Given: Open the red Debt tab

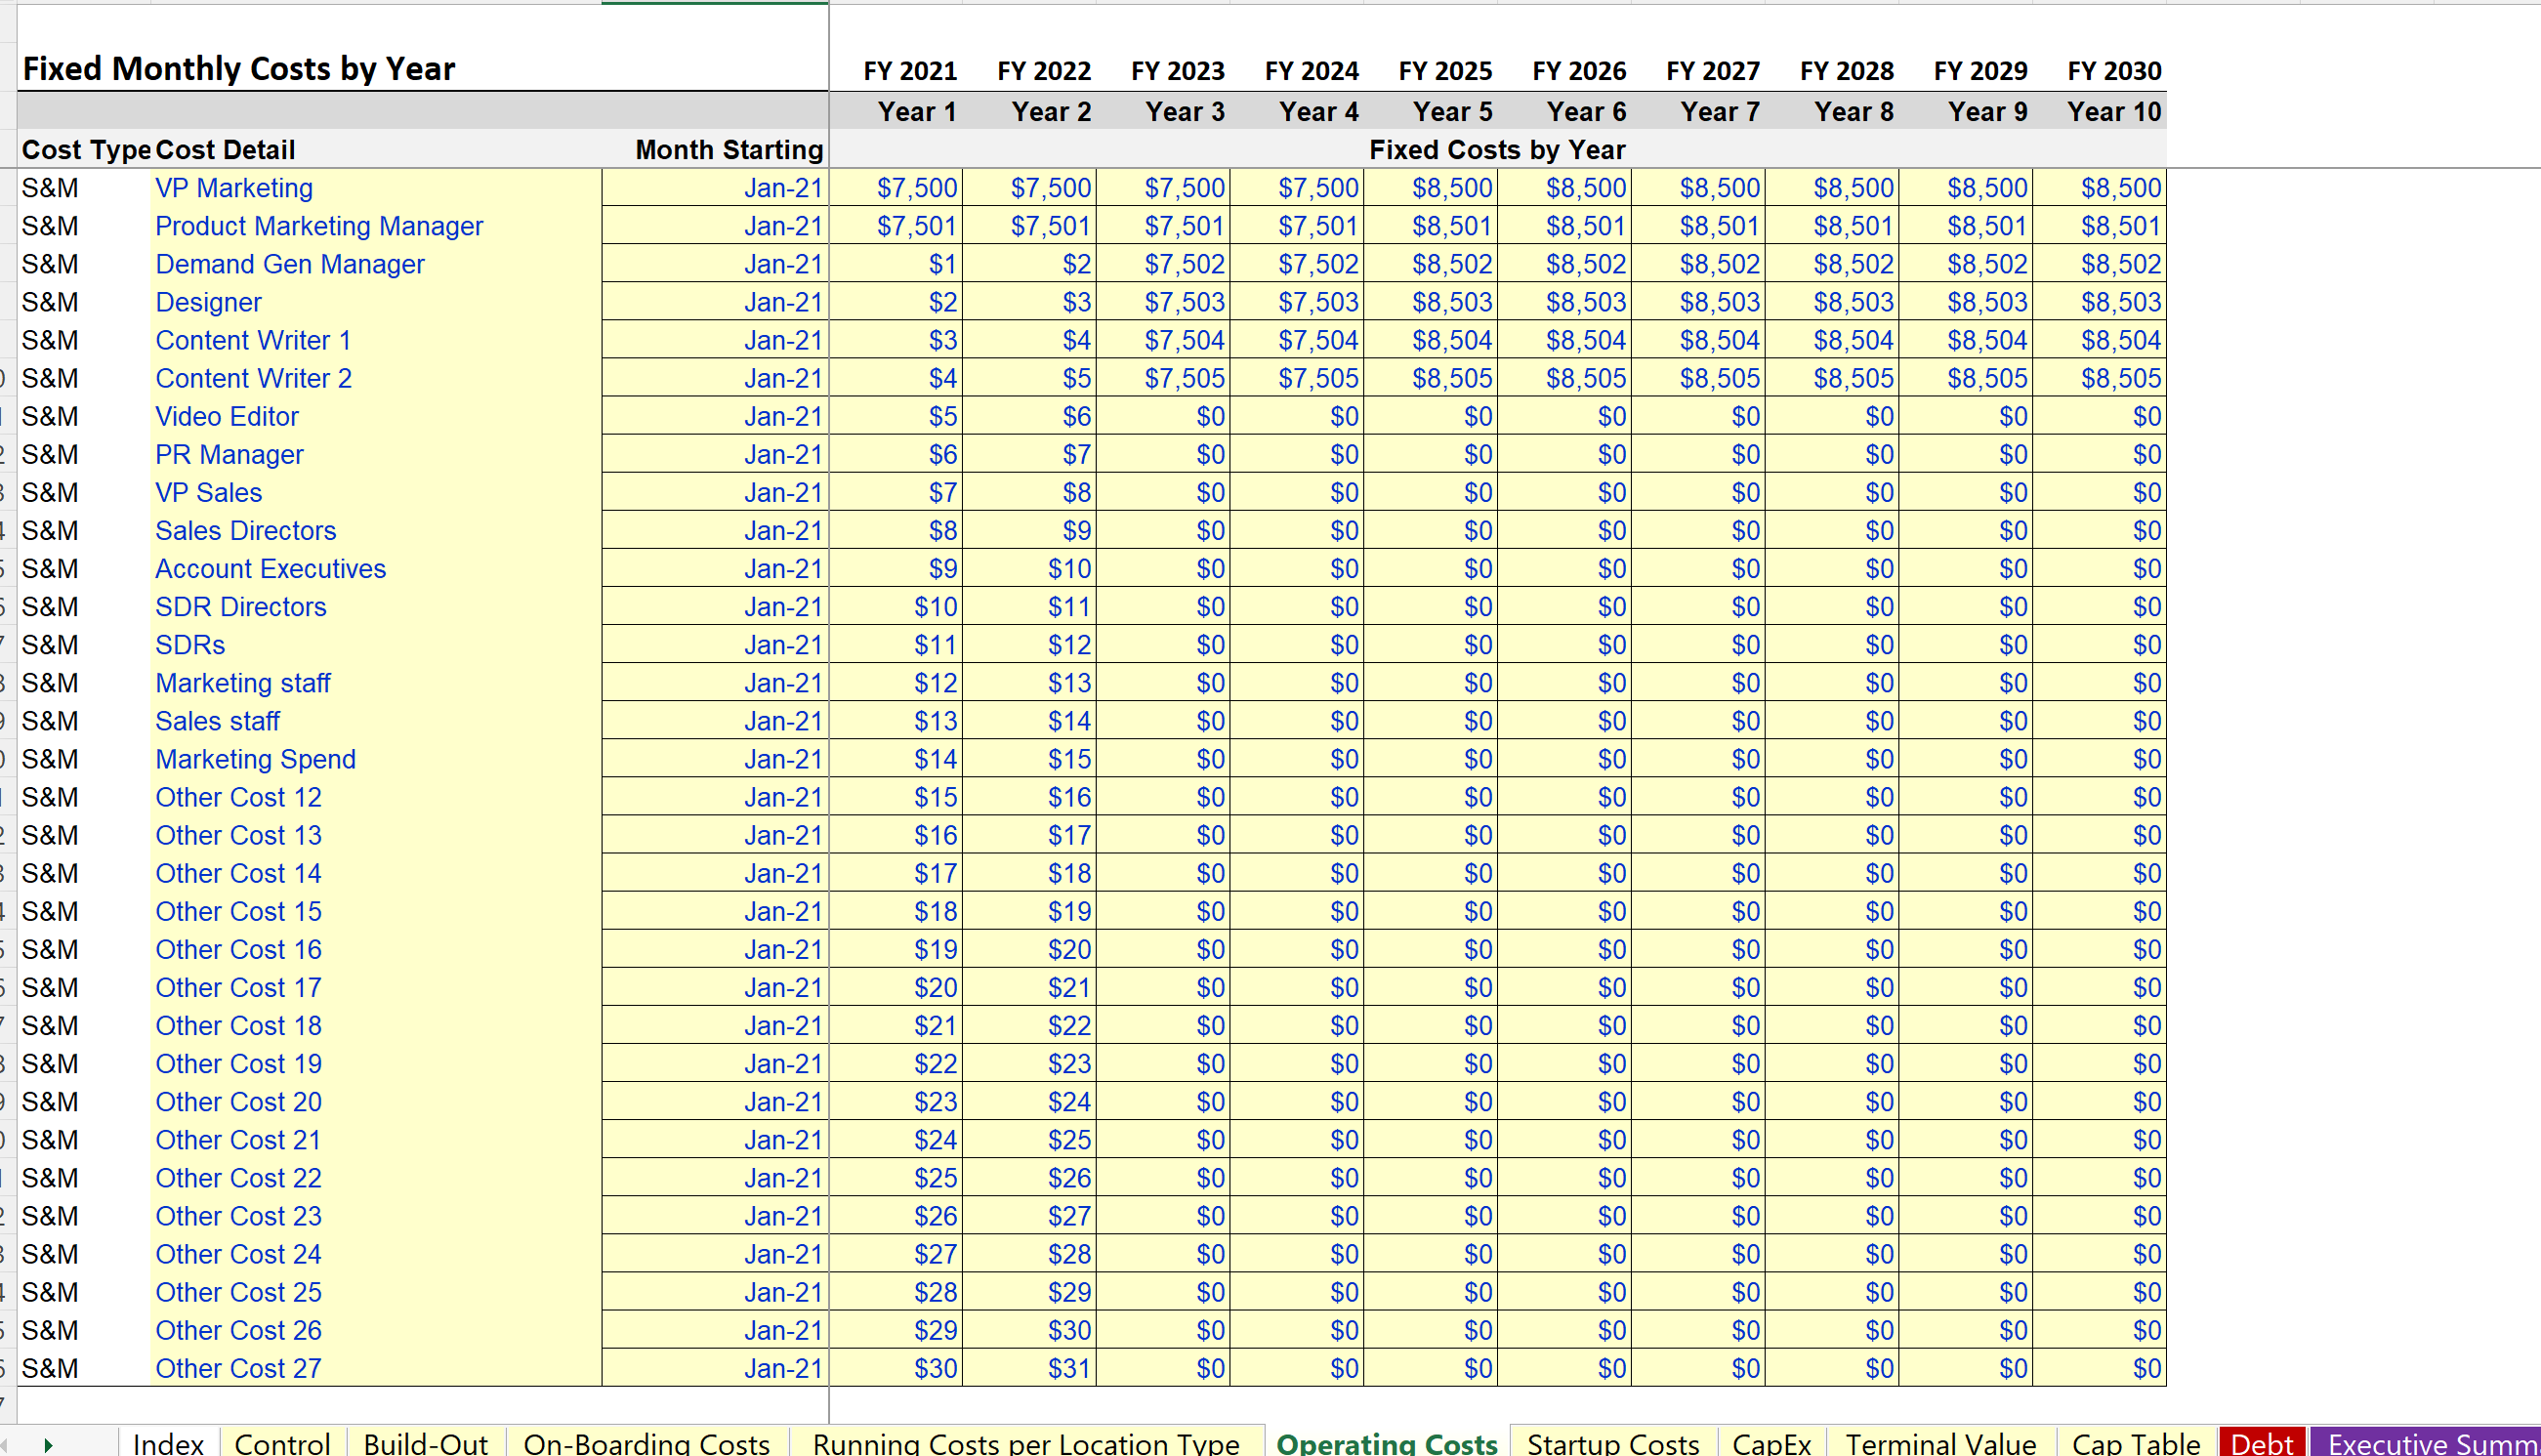Looking at the screenshot, I should click(2262, 1443).
